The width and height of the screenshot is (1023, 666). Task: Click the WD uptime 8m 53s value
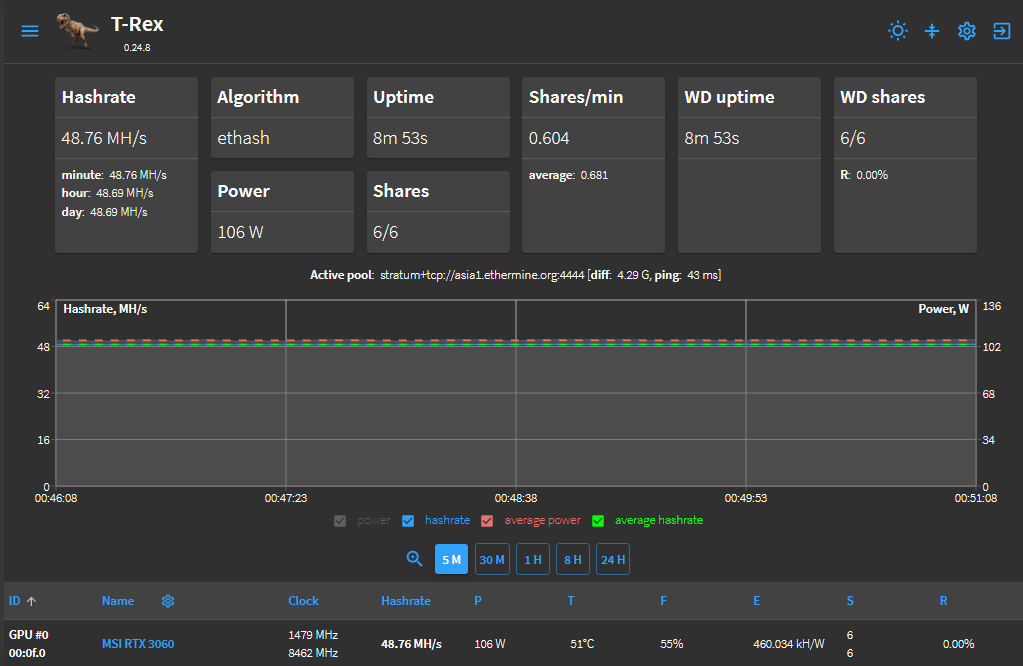pyautogui.click(x=711, y=138)
